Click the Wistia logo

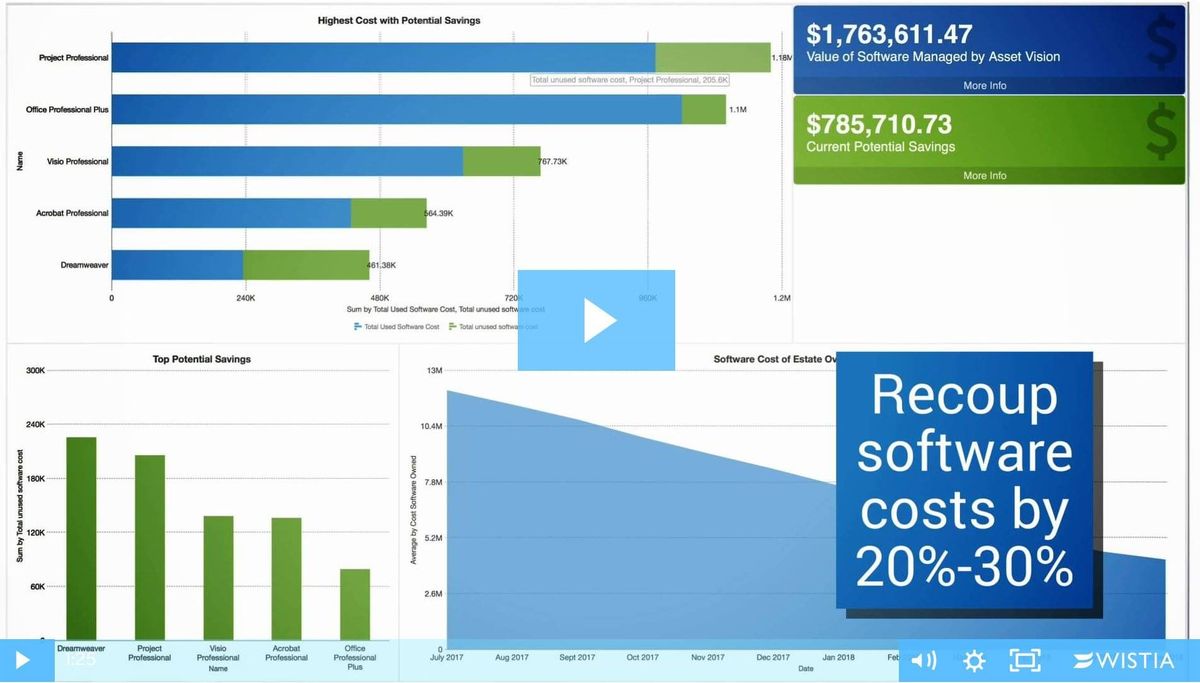pos(1122,660)
